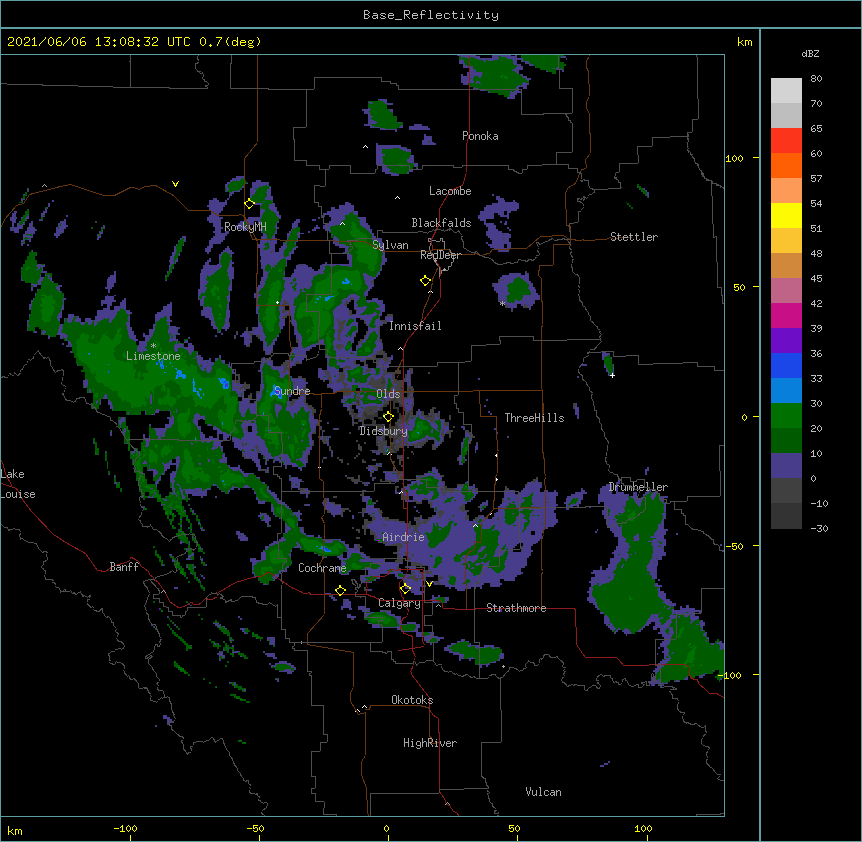Click the yellow marker near Olds
862x842 pixels.
coord(388,417)
